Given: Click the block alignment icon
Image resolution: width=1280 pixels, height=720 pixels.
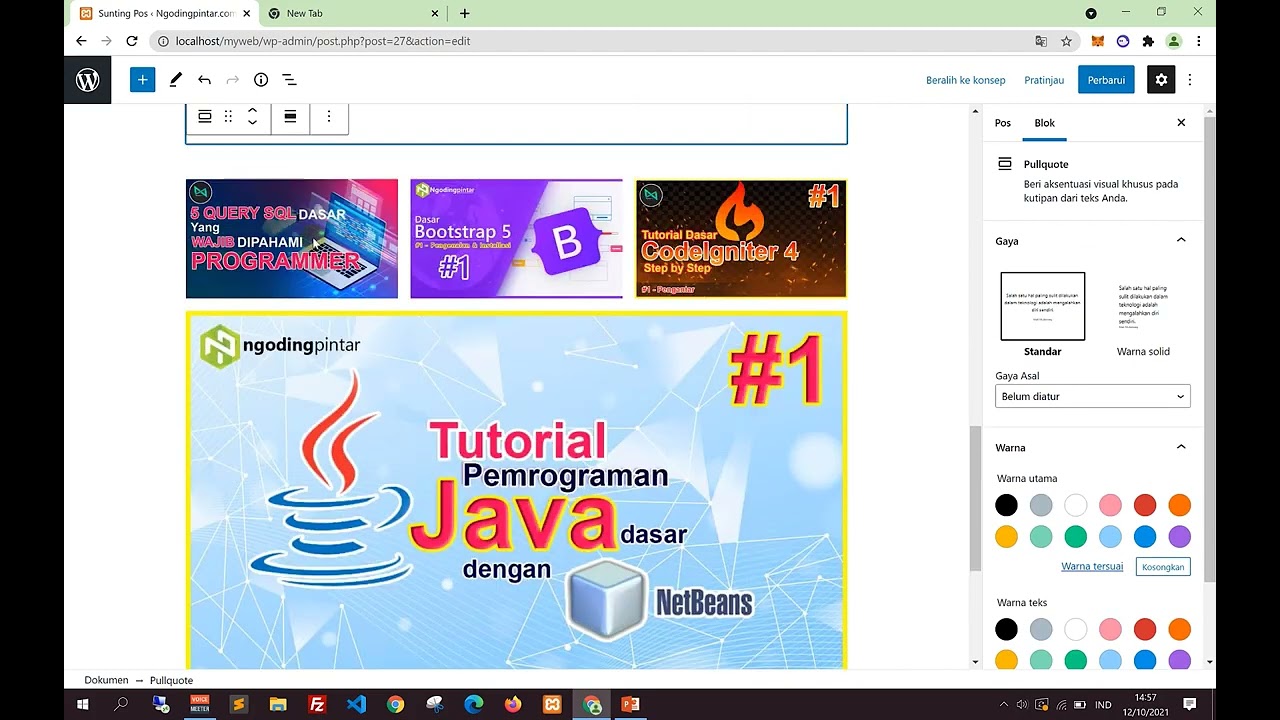Looking at the screenshot, I should [x=290, y=117].
